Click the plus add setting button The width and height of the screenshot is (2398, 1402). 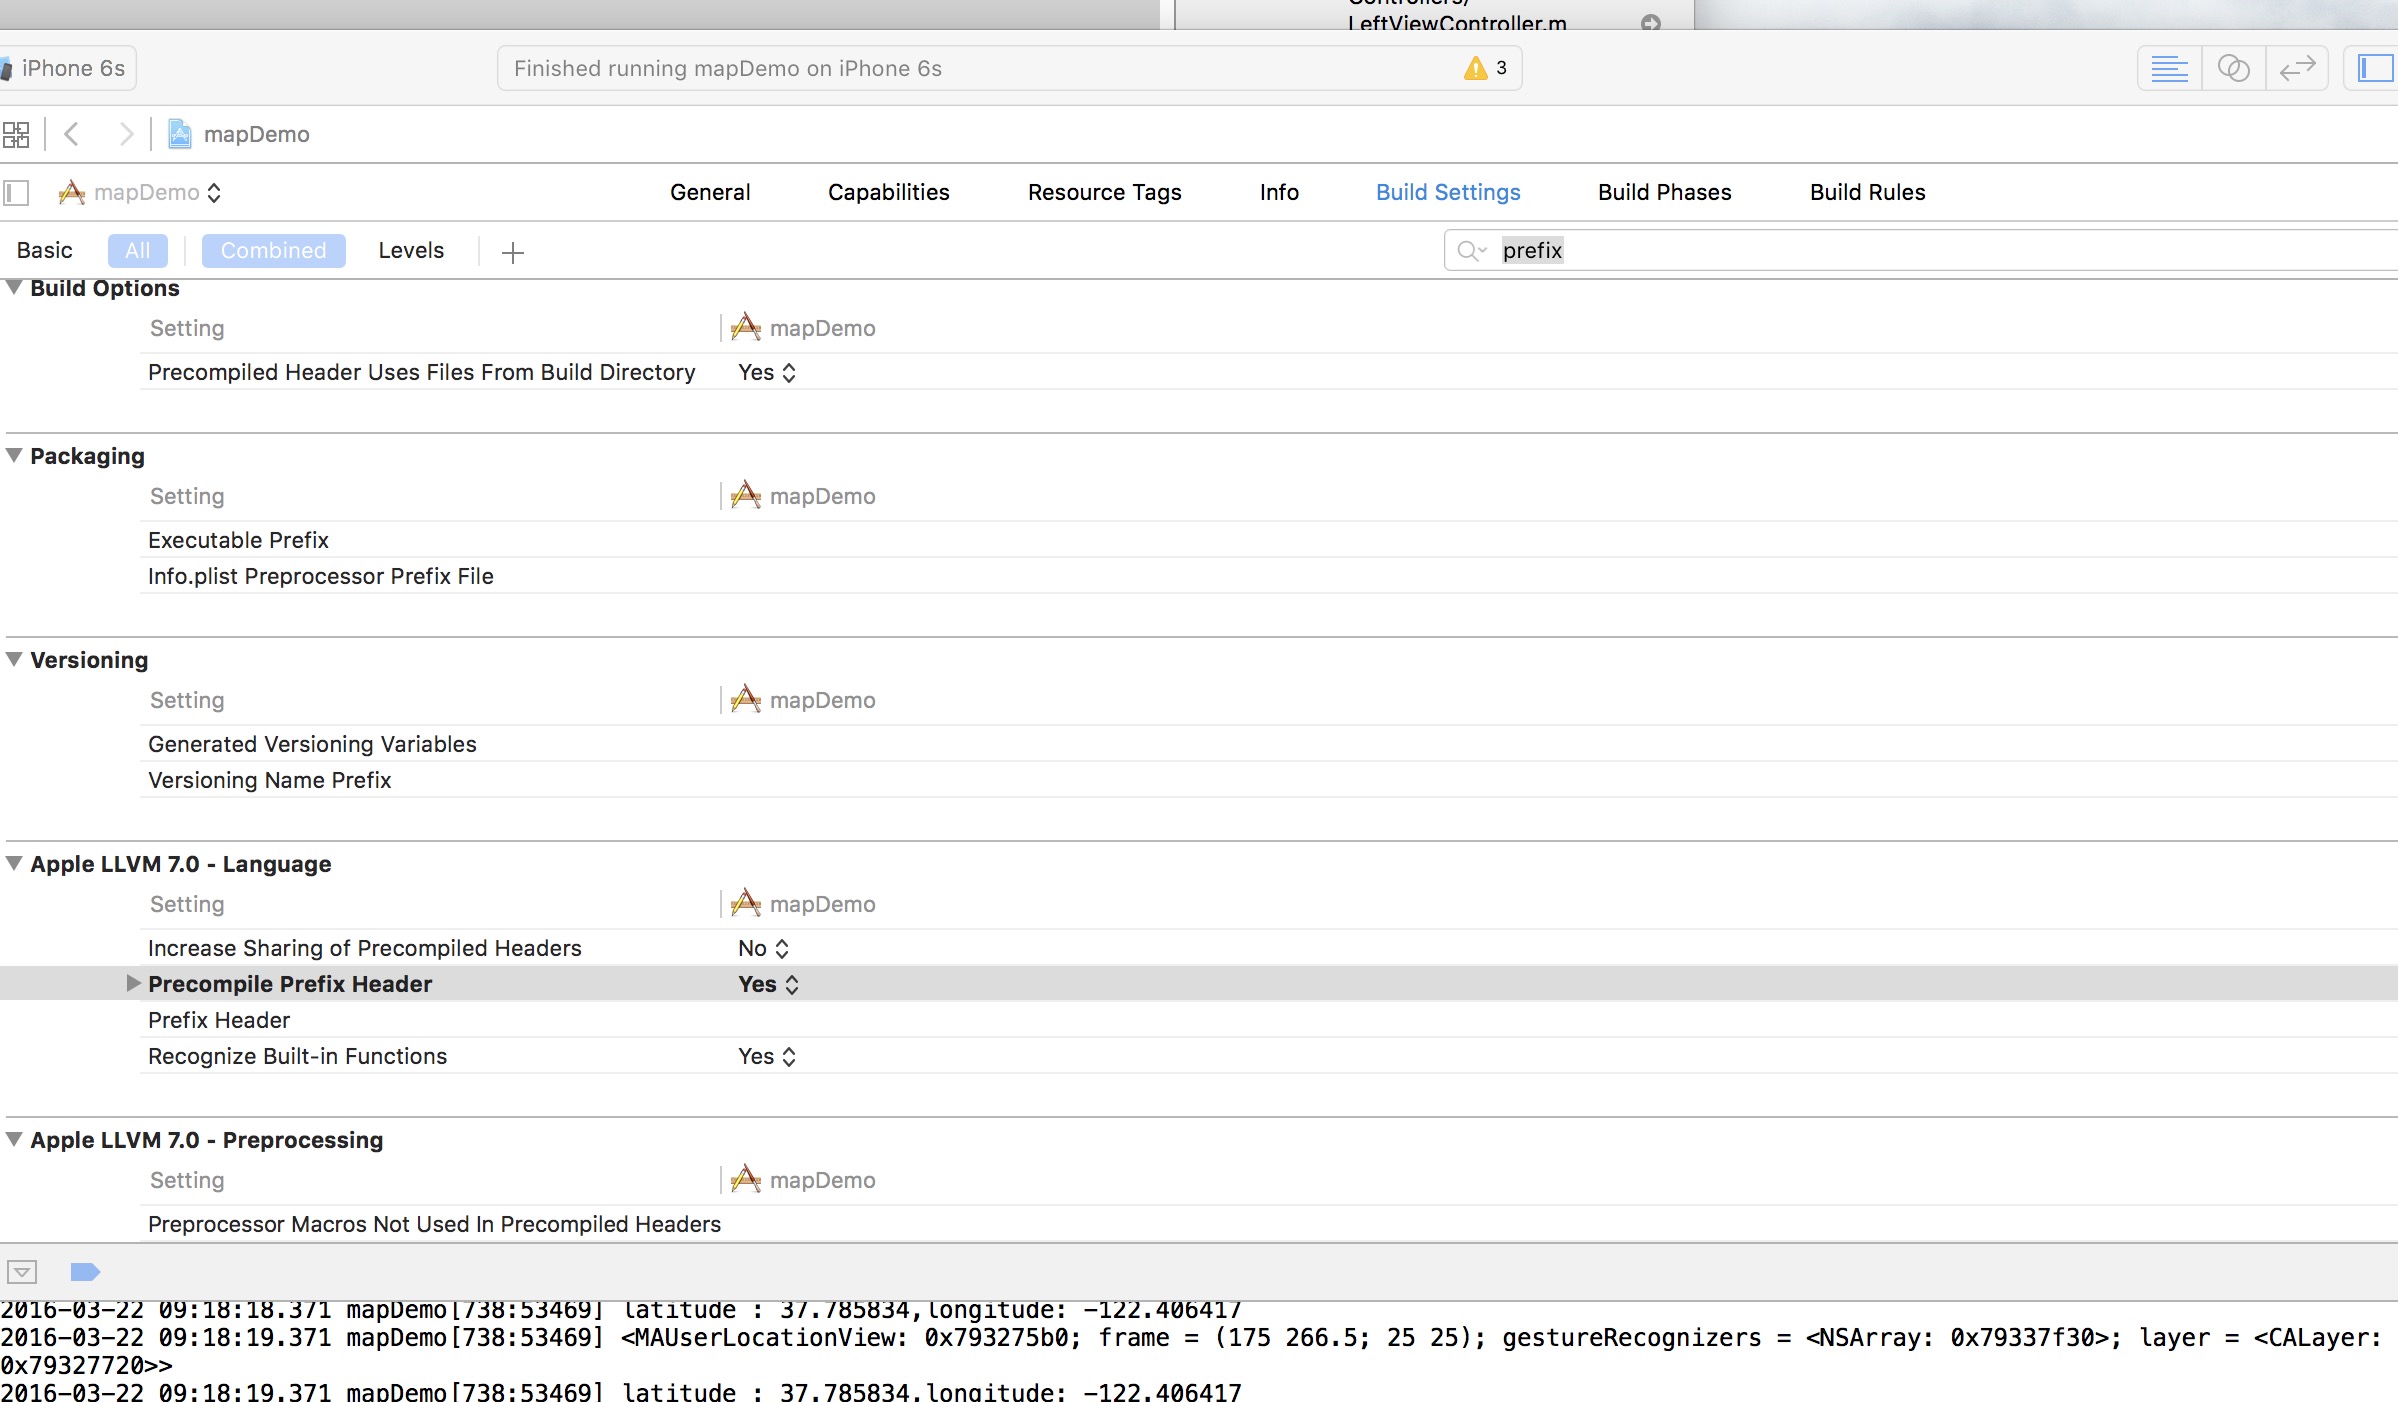point(513,252)
